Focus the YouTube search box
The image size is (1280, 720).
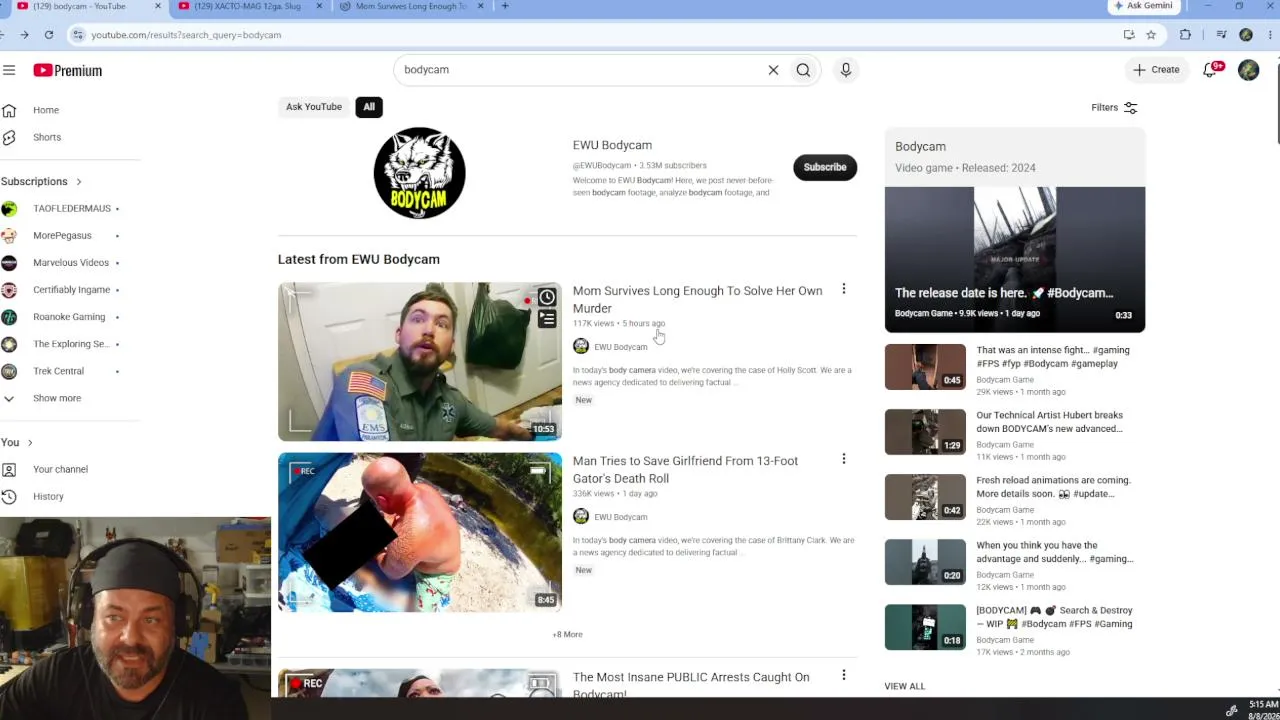coord(578,70)
